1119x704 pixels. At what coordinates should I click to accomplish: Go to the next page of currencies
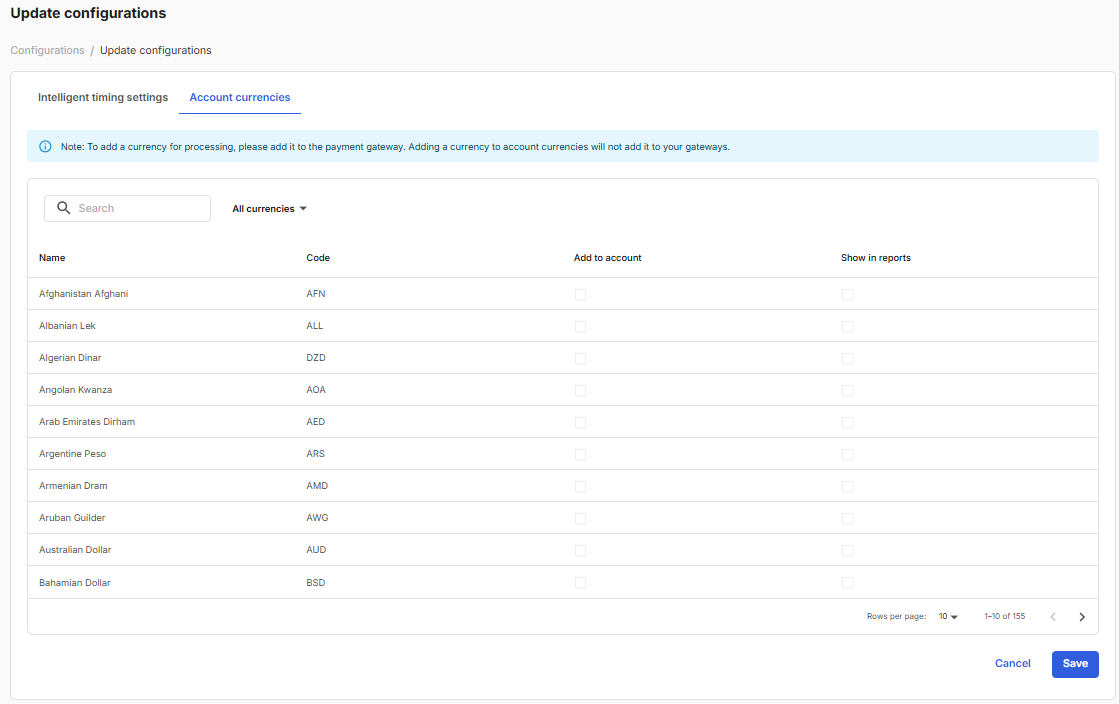click(x=1082, y=617)
